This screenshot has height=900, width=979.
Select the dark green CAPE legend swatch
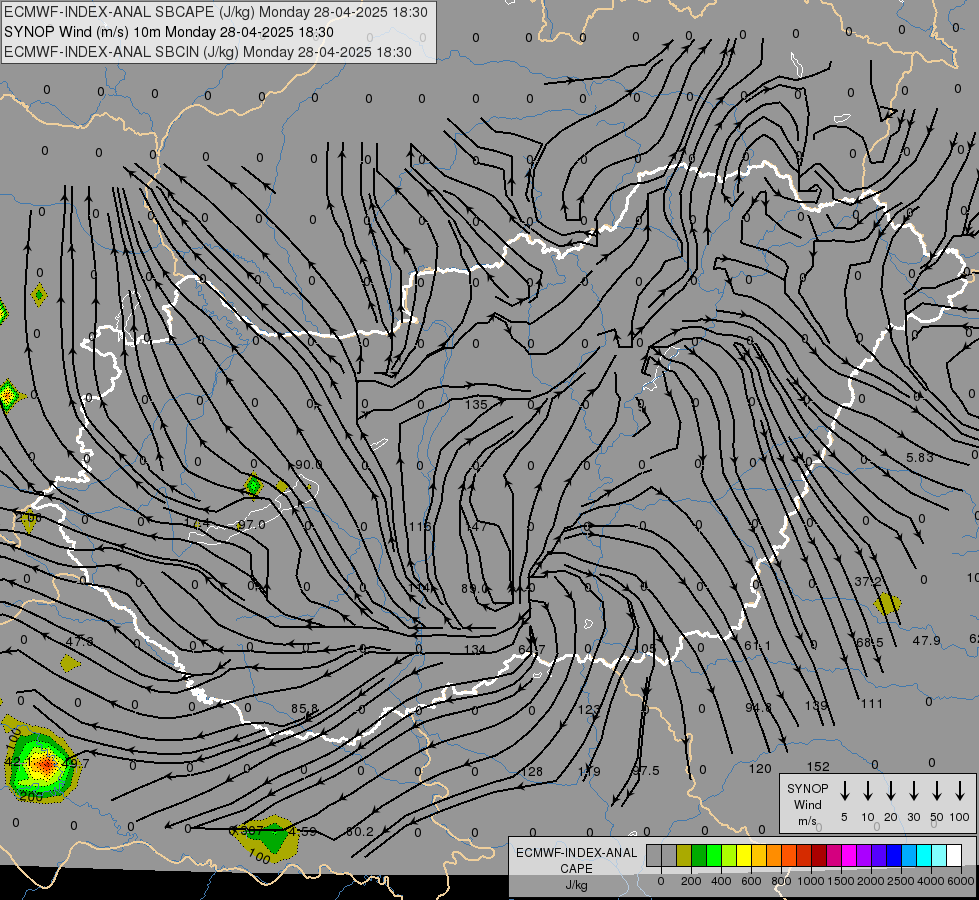699,856
